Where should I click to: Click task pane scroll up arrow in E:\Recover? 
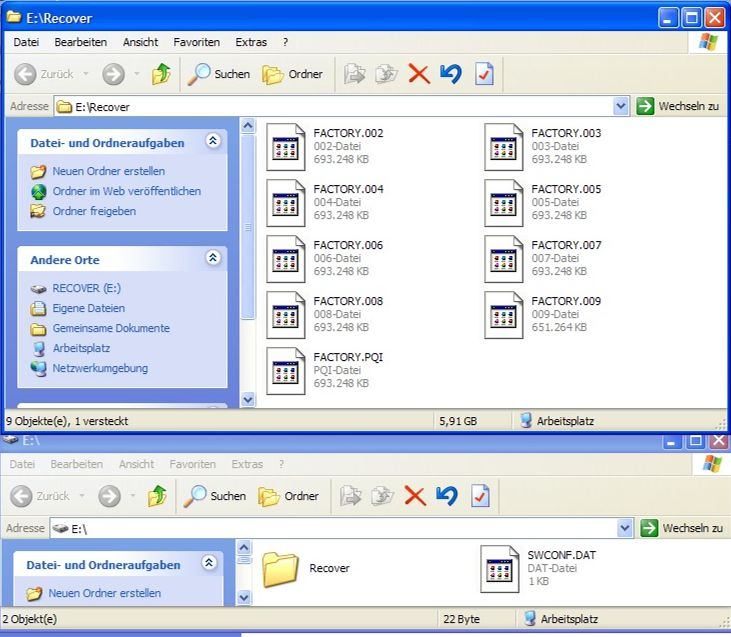(248, 126)
